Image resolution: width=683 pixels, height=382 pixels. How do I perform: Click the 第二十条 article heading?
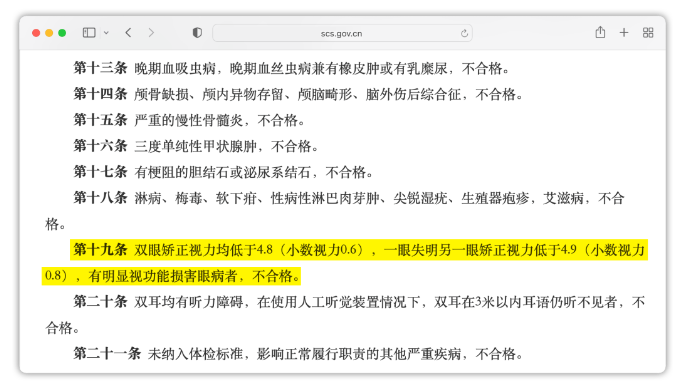(x=100, y=301)
